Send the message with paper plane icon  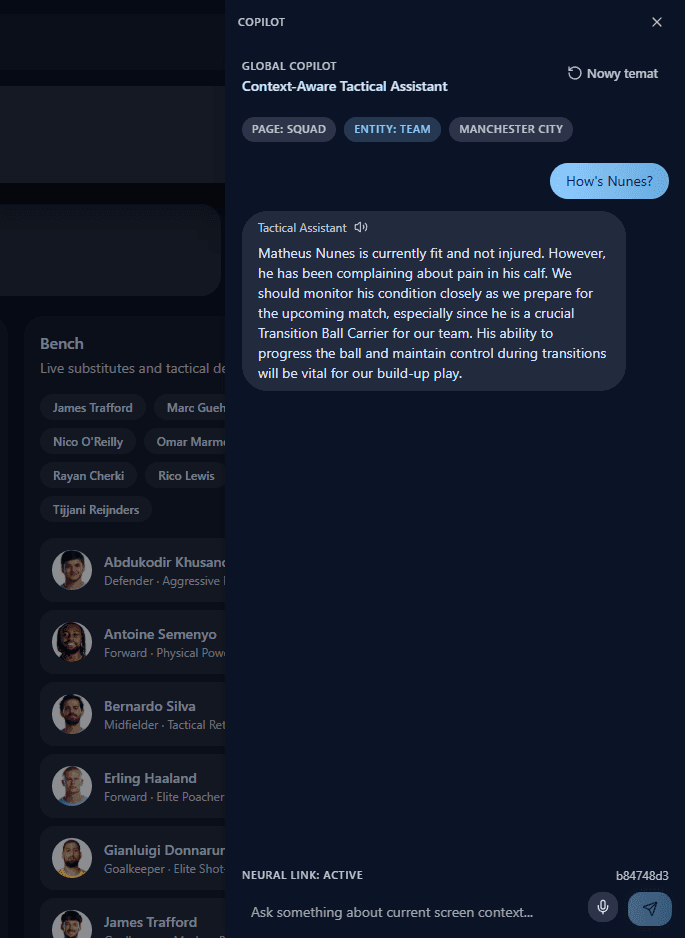coord(650,909)
